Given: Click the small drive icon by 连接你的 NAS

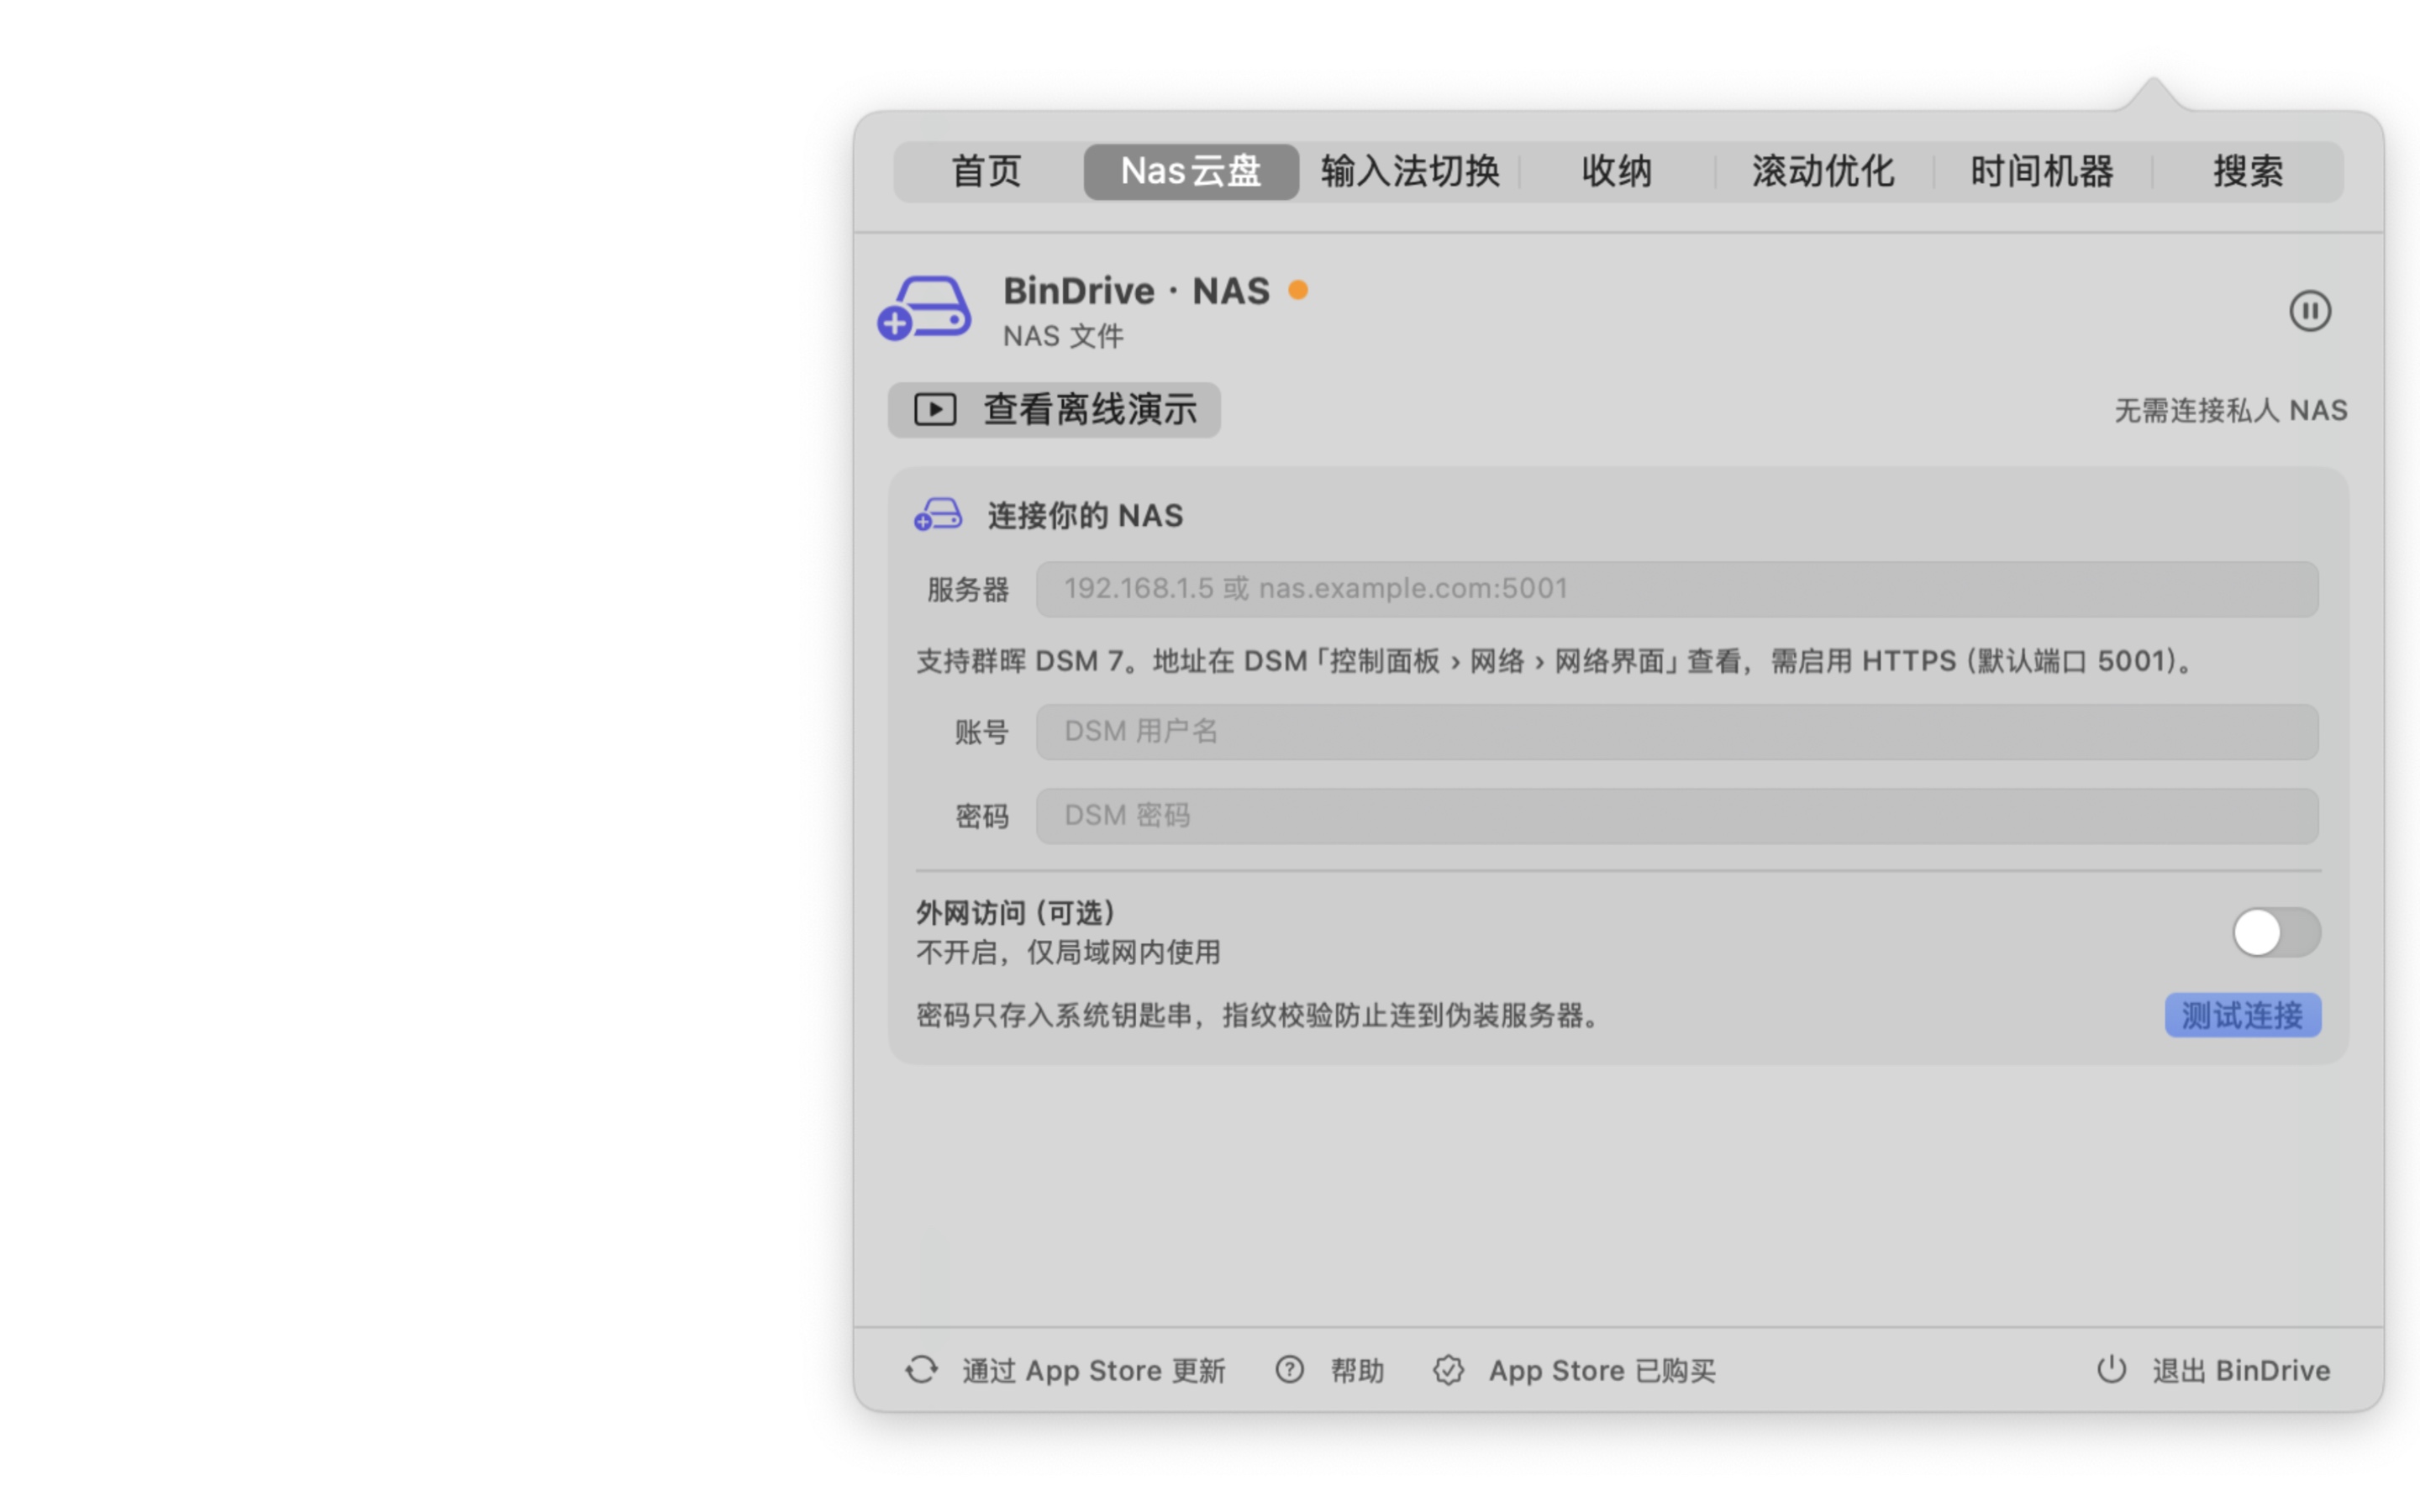Looking at the screenshot, I should pos(937,515).
